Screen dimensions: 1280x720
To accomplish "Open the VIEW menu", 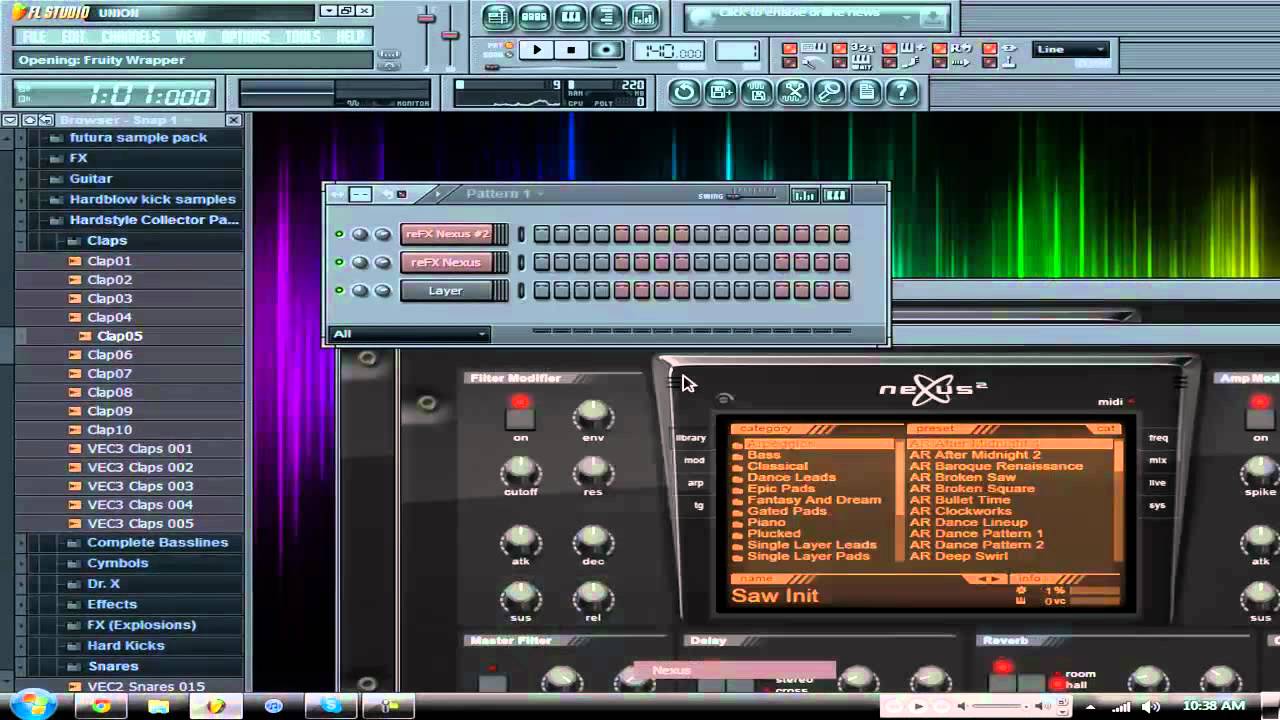I will coord(190,37).
